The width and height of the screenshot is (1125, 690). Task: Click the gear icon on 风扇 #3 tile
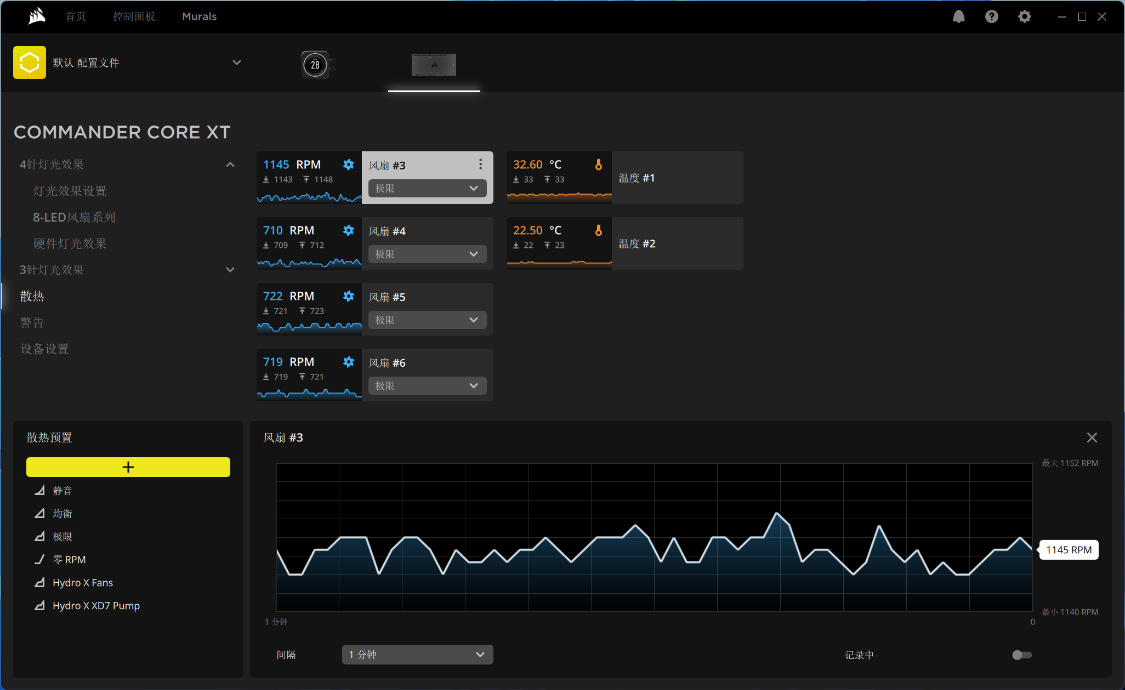pos(348,164)
